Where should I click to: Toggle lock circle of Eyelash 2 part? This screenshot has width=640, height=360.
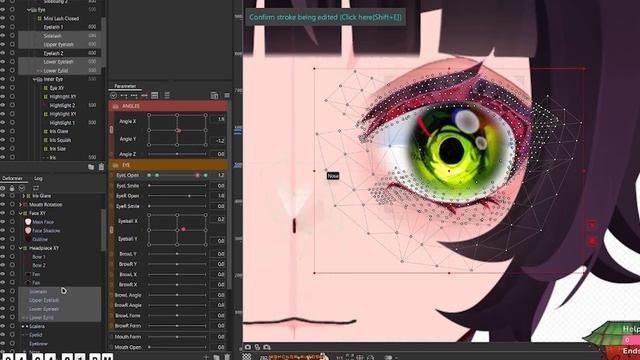coord(12,53)
